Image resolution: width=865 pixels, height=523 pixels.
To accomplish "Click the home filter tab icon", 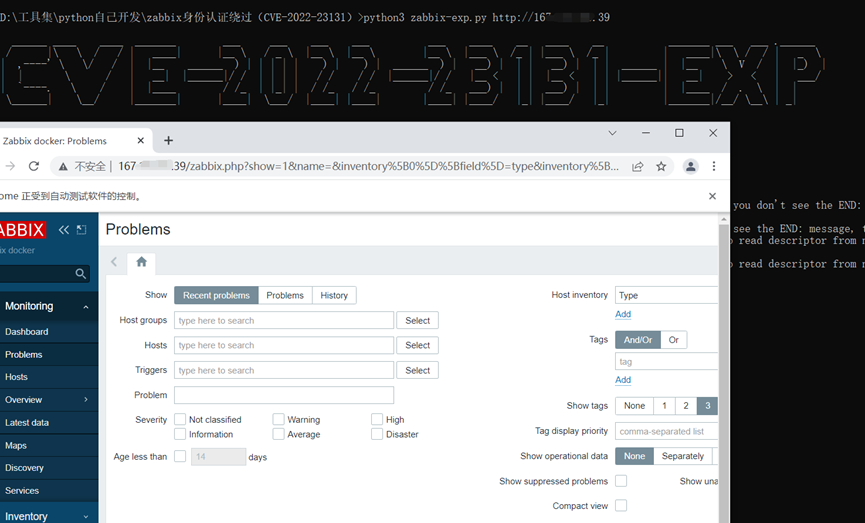I will click(141, 262).
